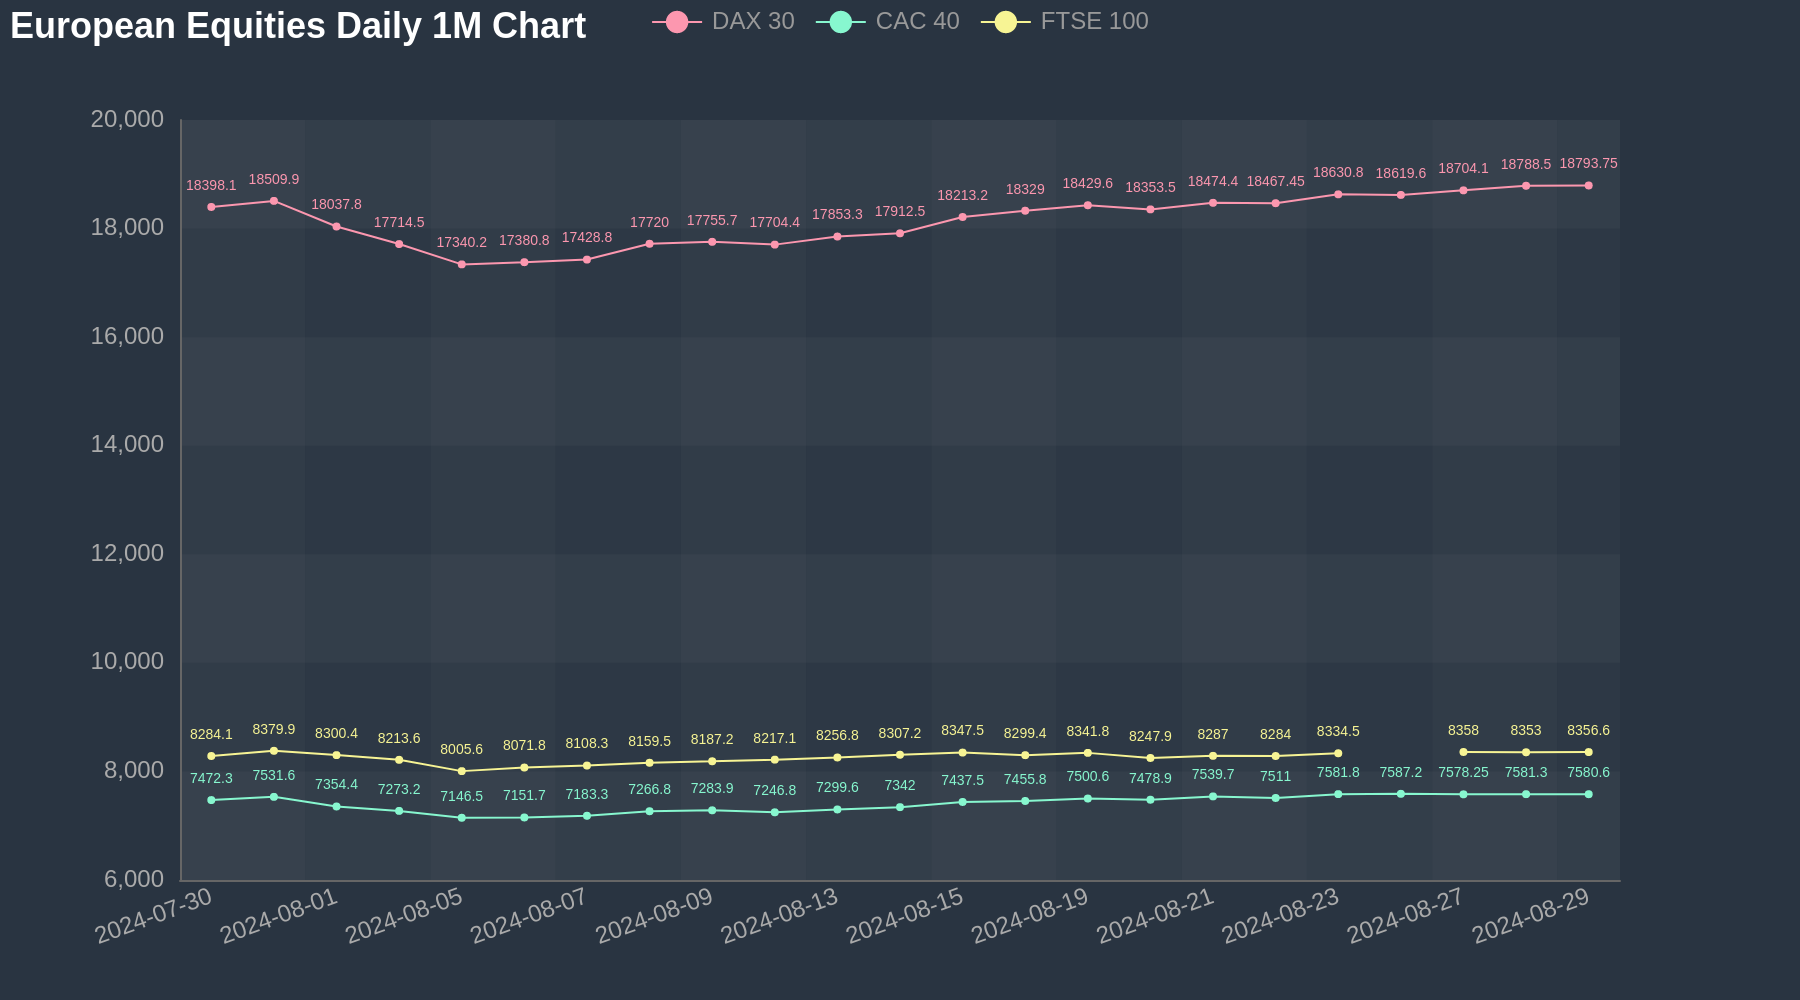The image size is (1800, 1000).
Task: Select FTSE final point labeled 8356.6
Action: coord(1588,752)
